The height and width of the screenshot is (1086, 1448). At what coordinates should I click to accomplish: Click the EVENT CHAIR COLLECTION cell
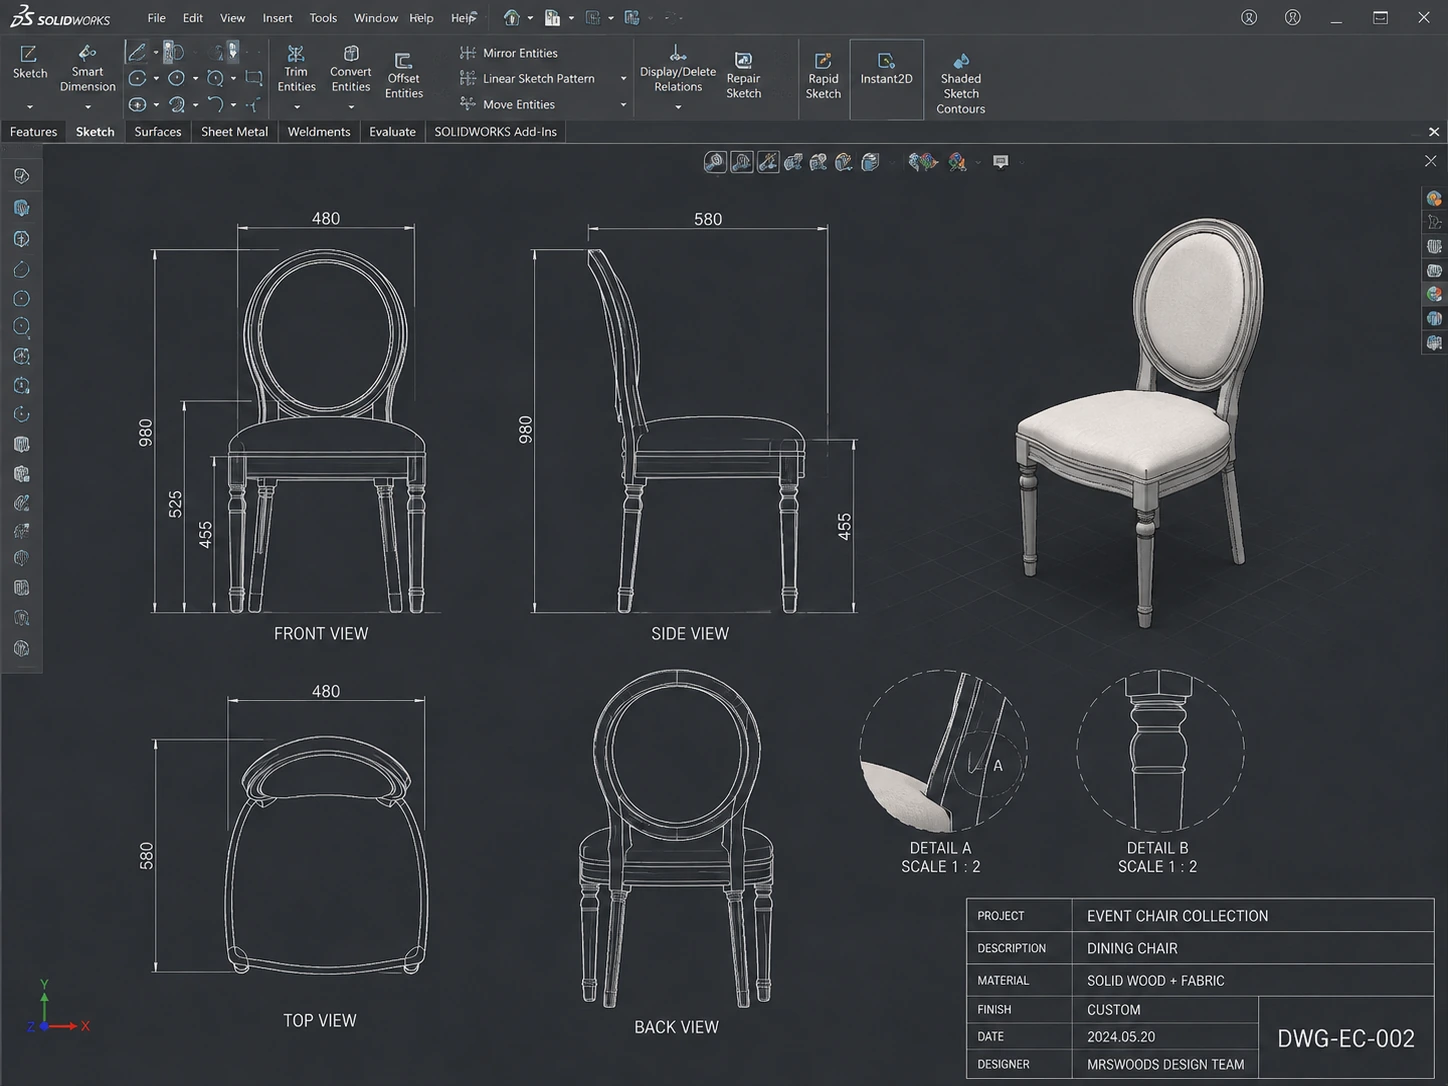point(1253,916)
